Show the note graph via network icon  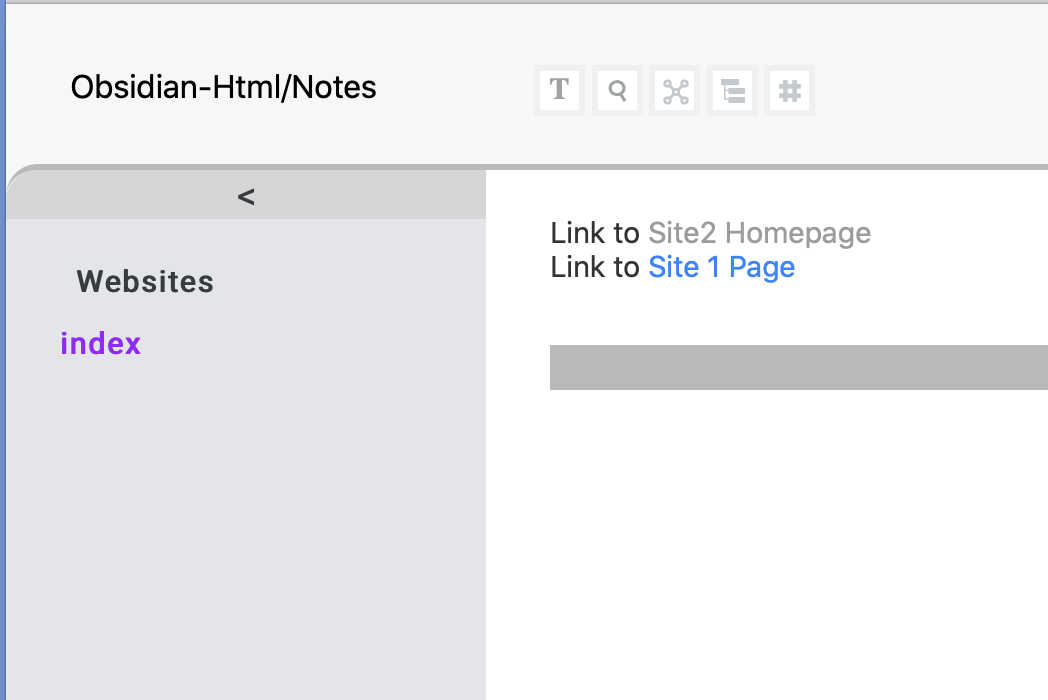coord(674,90)
